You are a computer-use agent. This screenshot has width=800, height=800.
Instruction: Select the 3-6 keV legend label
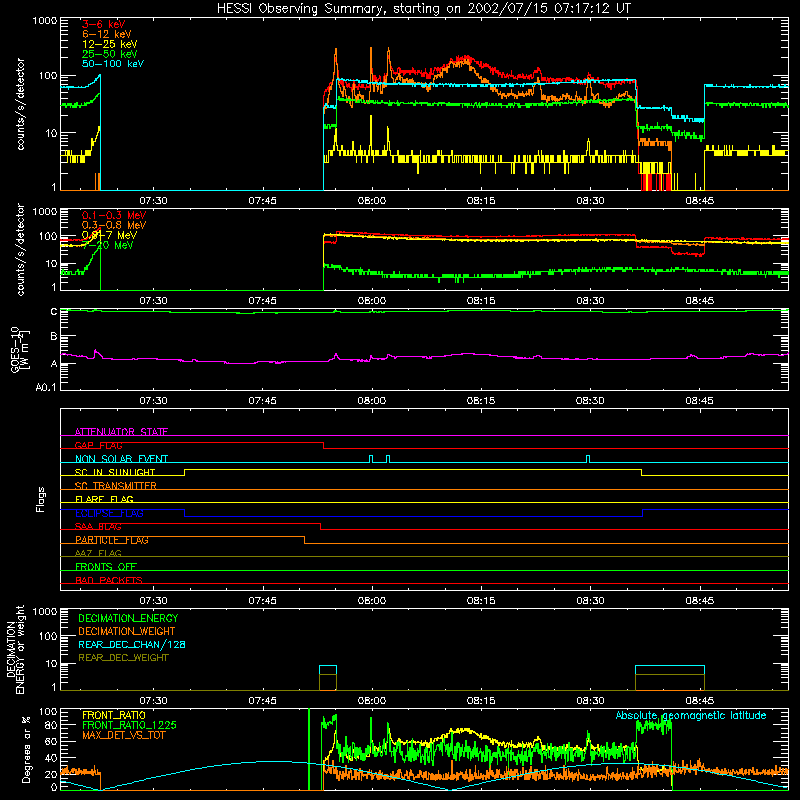click(103, 24)
